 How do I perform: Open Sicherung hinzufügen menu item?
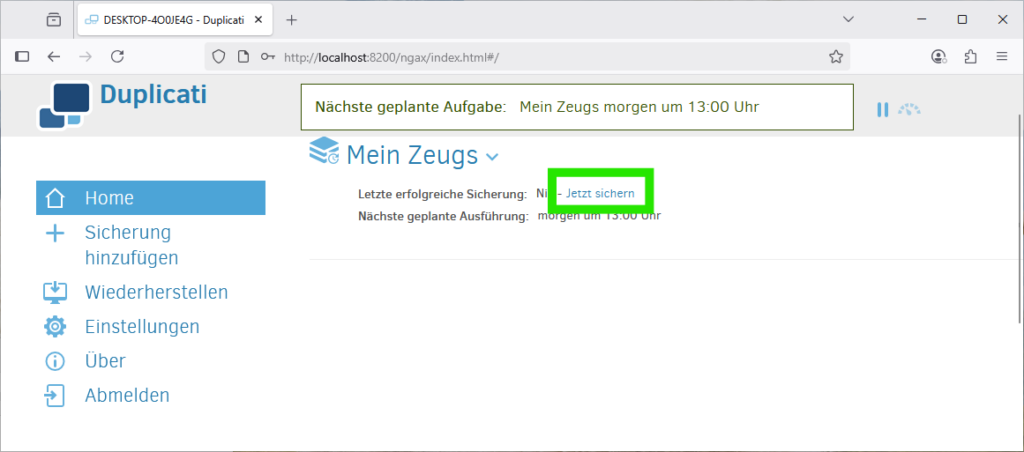click(x=131, y=246)
